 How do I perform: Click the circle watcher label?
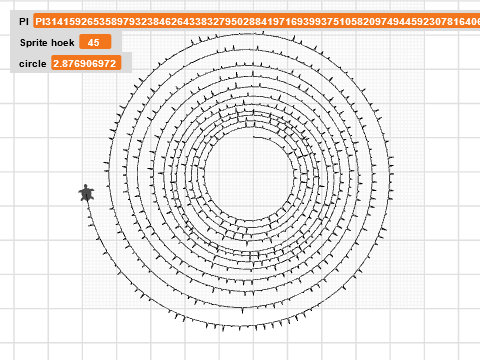33,64
